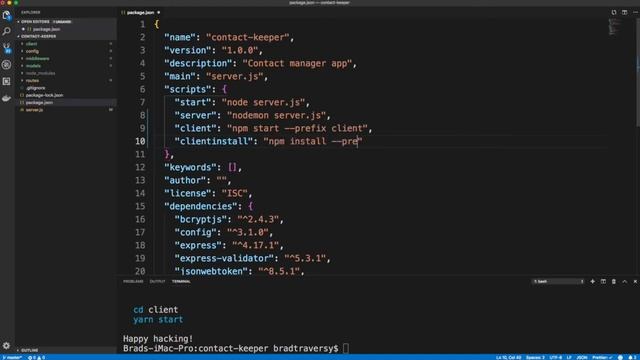Image resolution: width=640 pixels, height=360 pixels.
Task: Click the feedback smiley in status bar
Action: tap(620, 357)
